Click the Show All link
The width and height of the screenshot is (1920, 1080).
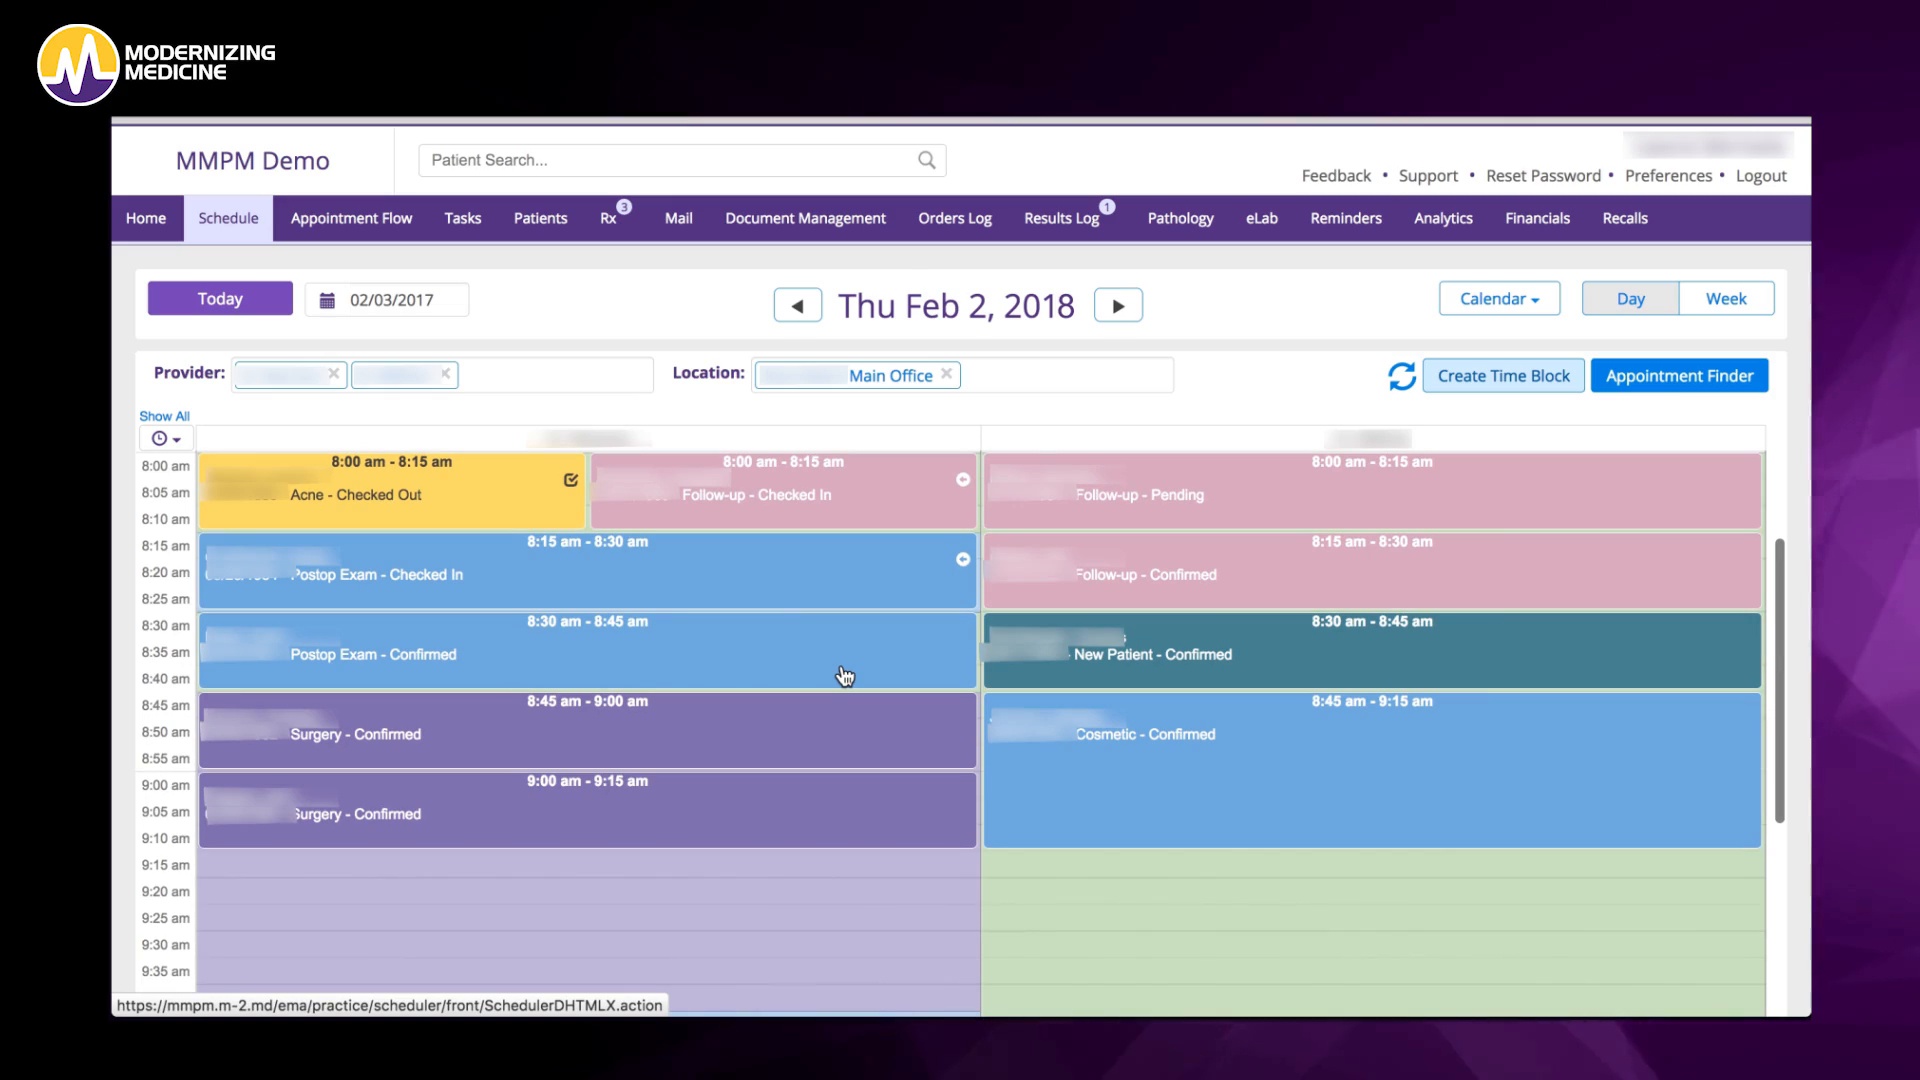[164, 416]
